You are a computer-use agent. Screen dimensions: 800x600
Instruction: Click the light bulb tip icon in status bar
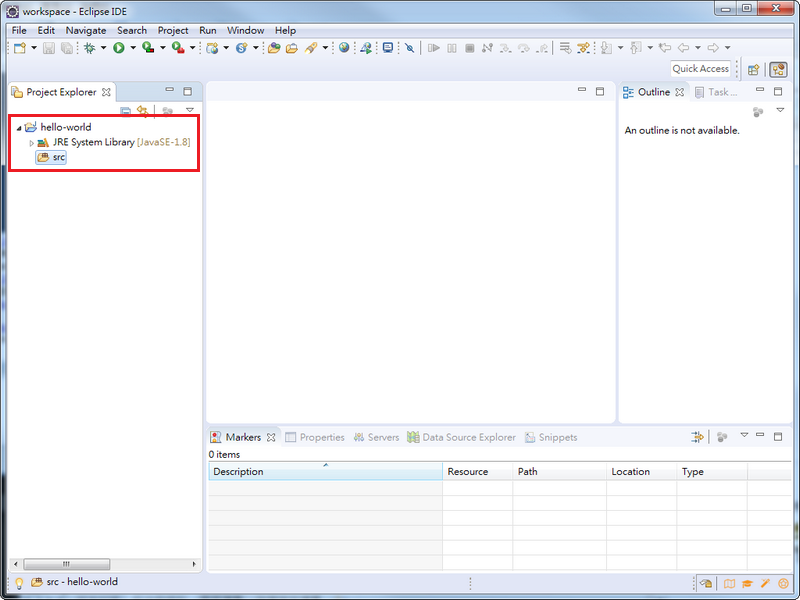18,582
